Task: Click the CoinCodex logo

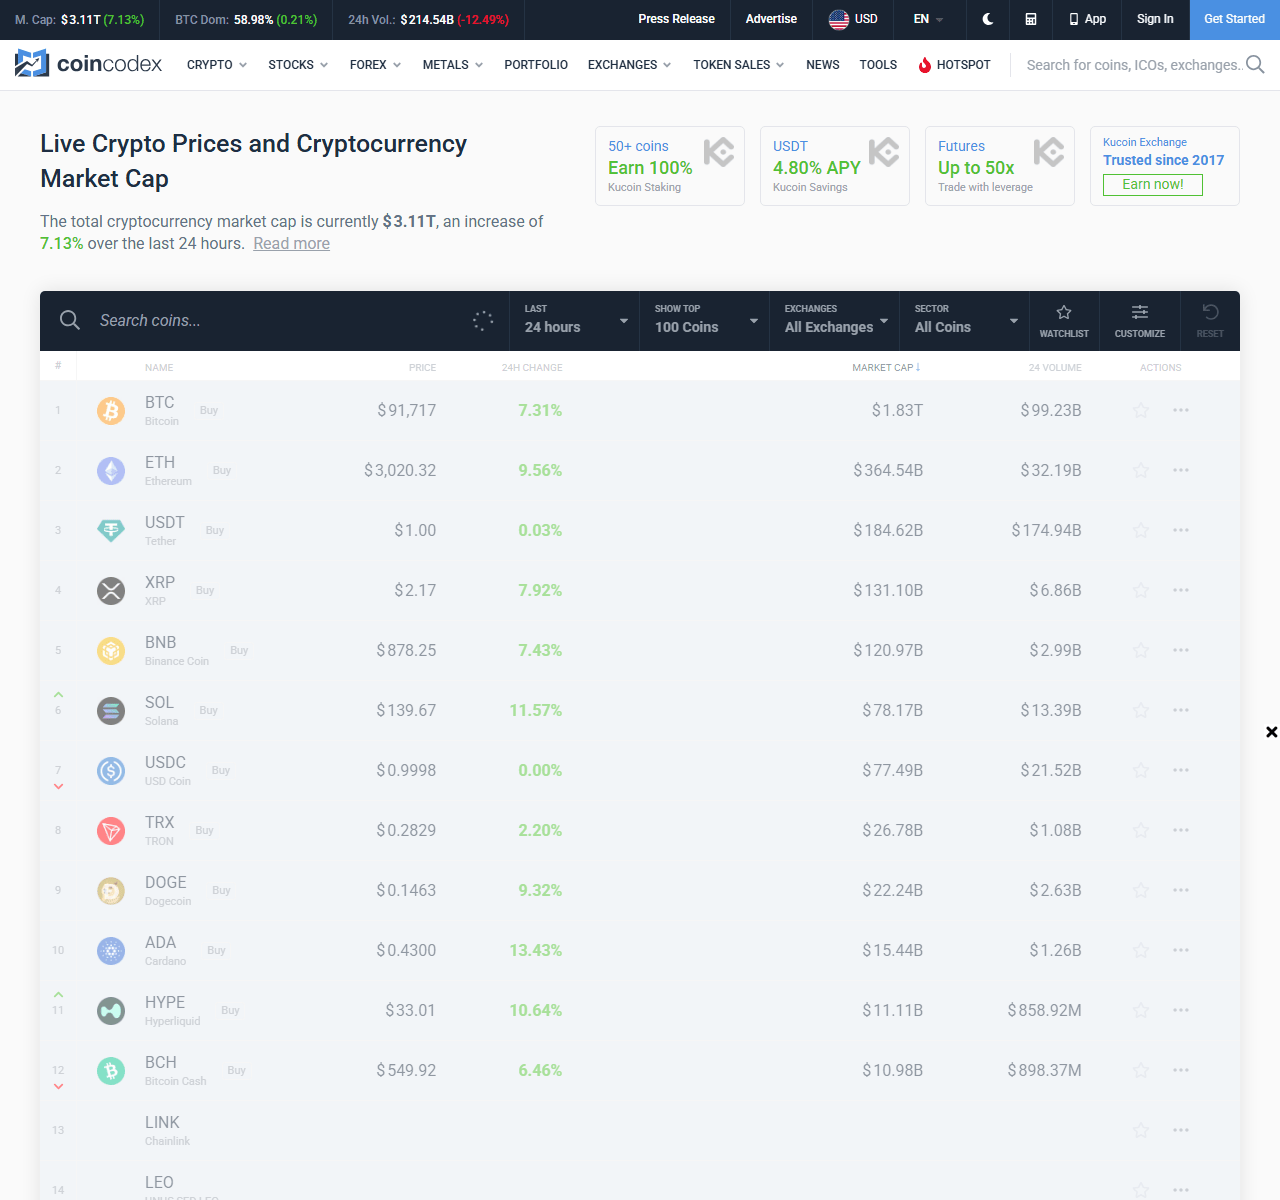Action: coord(89,64)
